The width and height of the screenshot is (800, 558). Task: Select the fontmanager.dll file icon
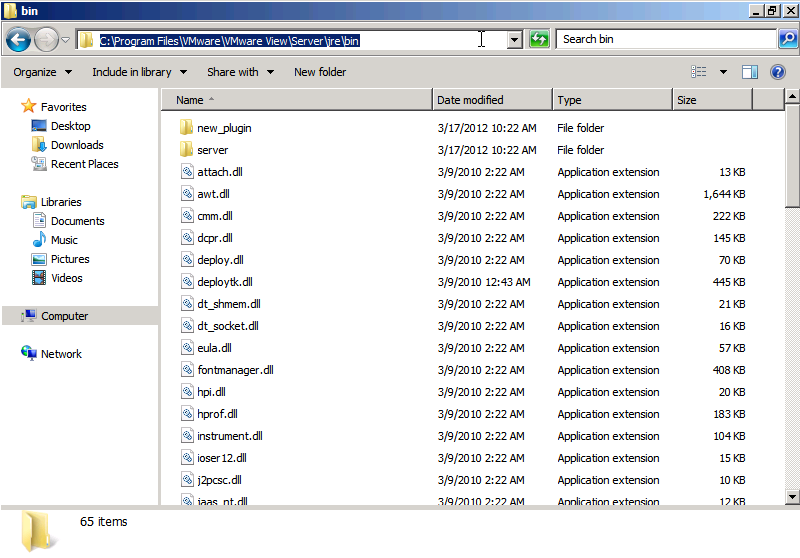point(187,369)
